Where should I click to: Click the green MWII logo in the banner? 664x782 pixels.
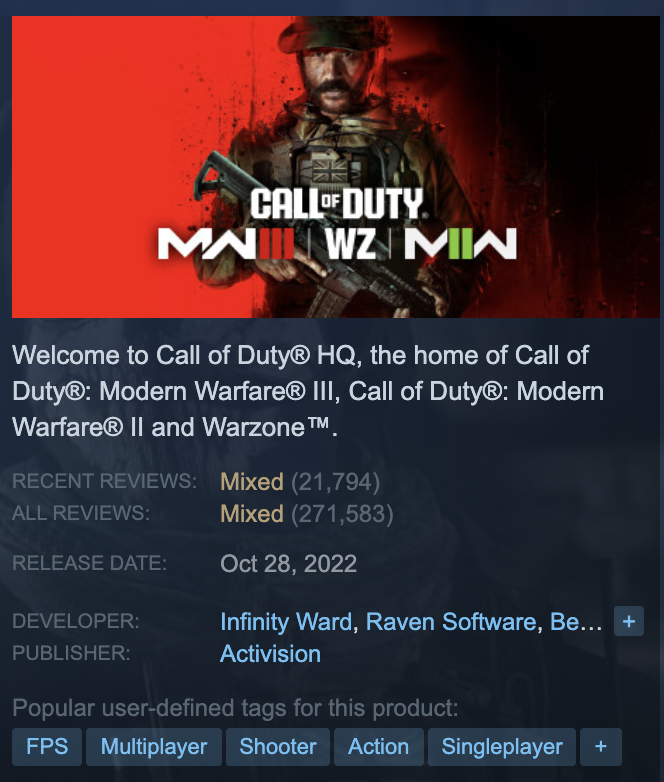[460, 243]
